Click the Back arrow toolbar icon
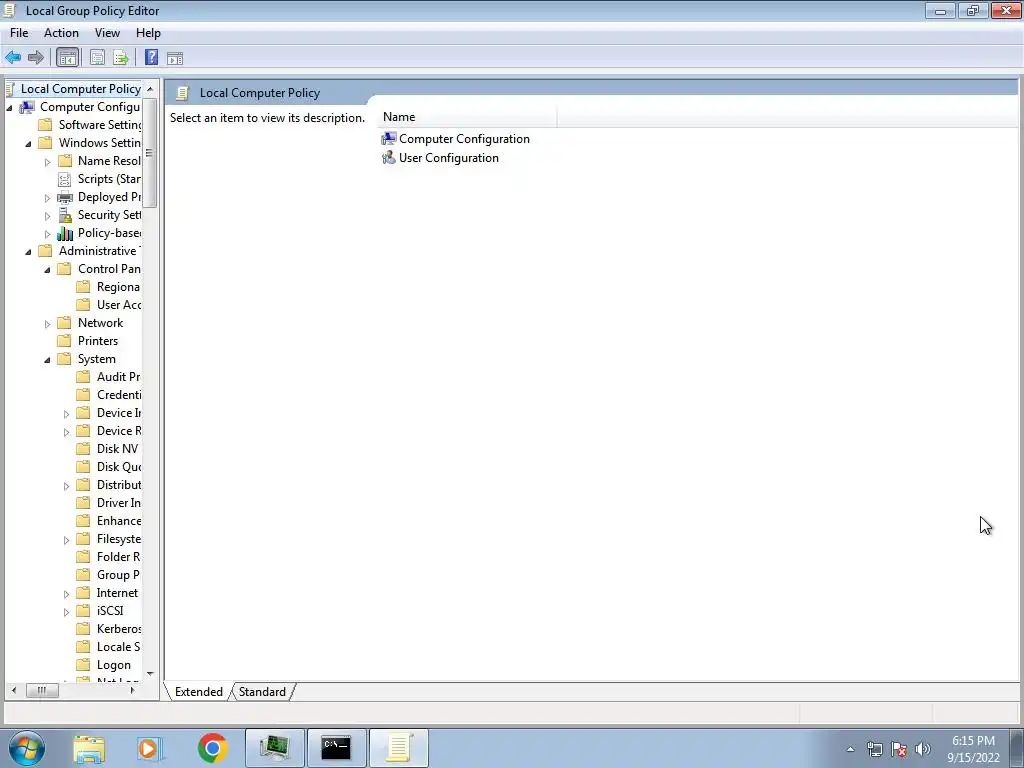The width and height of the screenshot is (1024, 768). click(x=13, y=57)
